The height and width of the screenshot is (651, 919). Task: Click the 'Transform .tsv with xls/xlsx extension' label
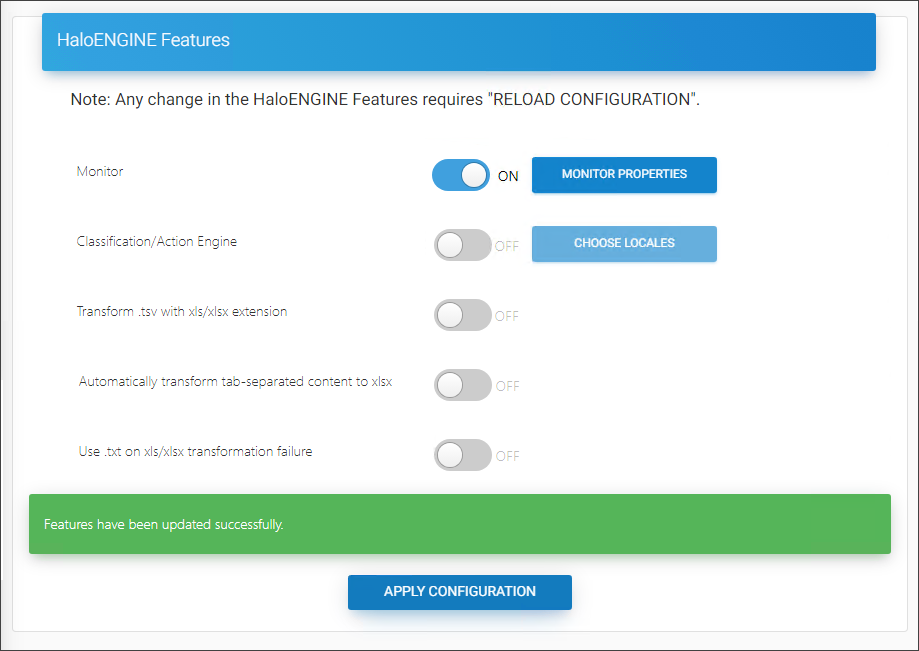pos(181,311)
